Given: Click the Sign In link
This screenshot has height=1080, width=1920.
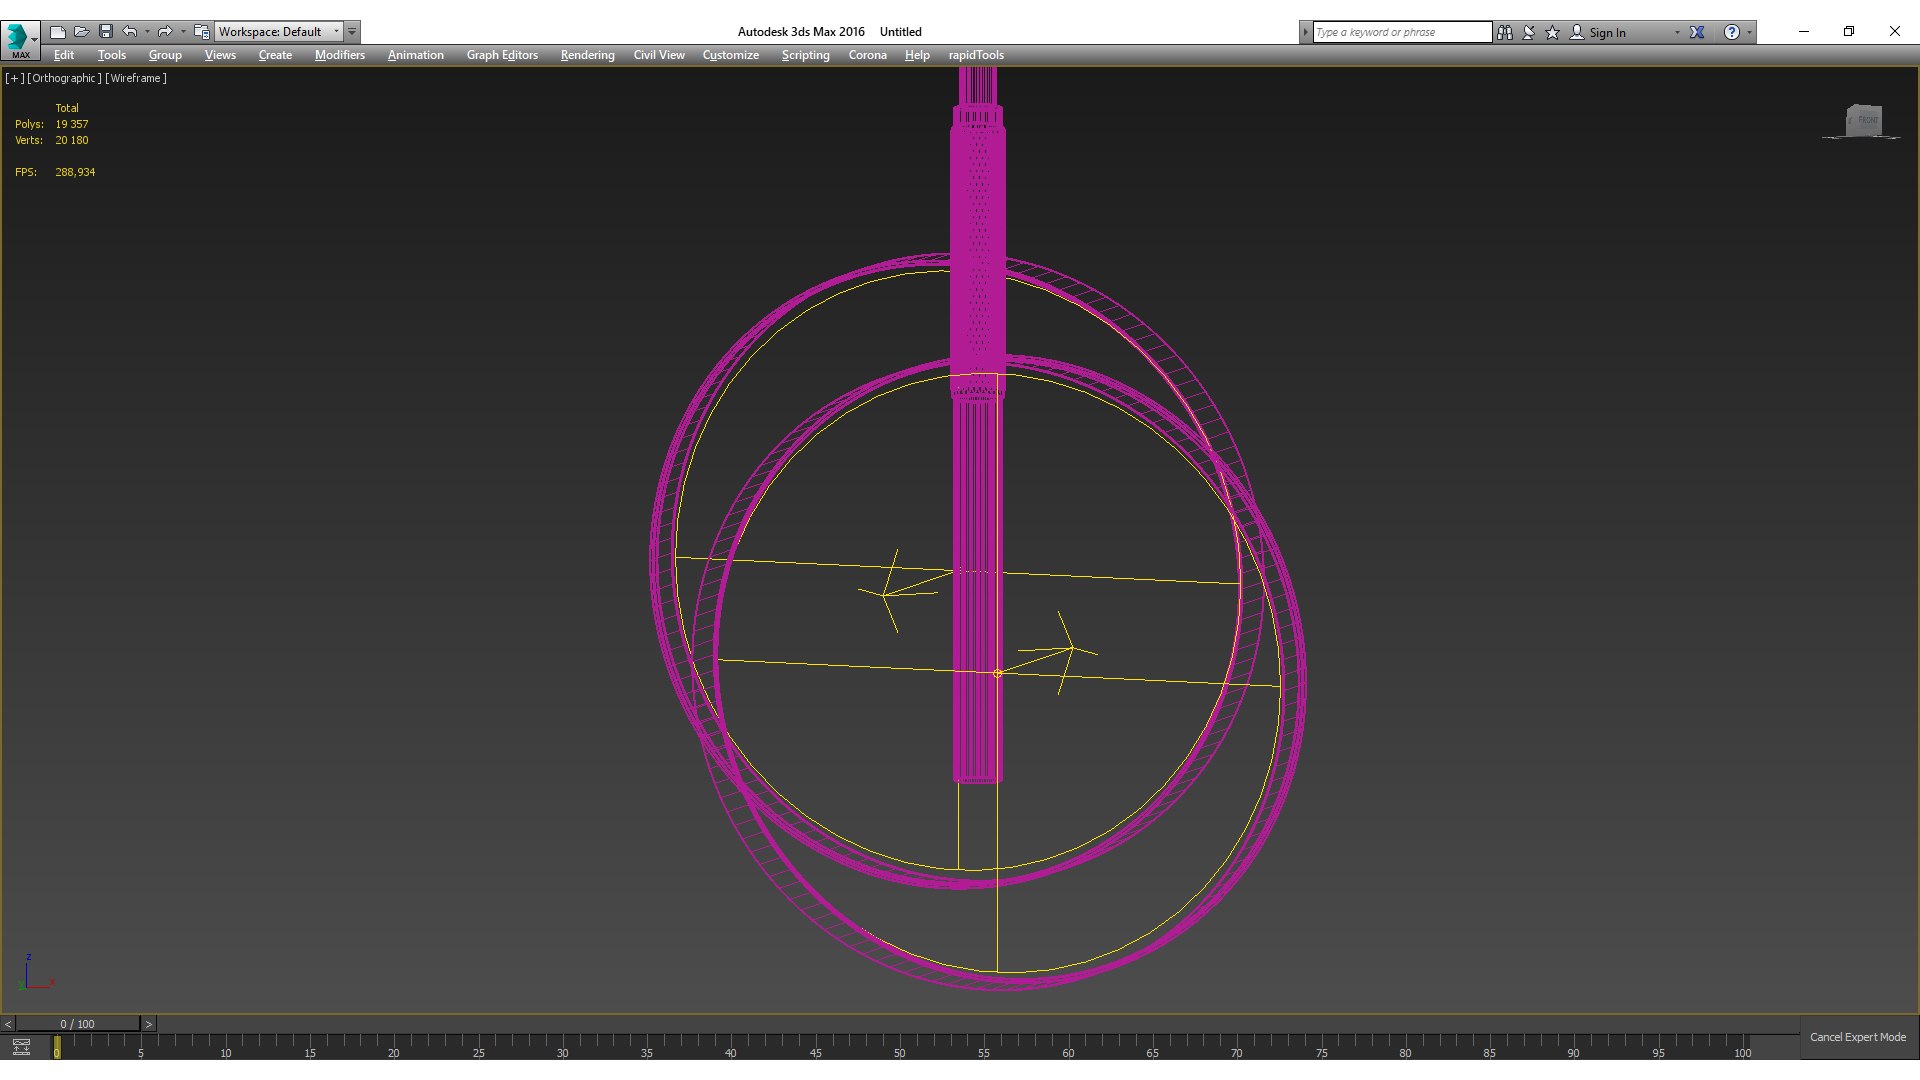Looking at the screenshot, I should (x=1607, y=33).
